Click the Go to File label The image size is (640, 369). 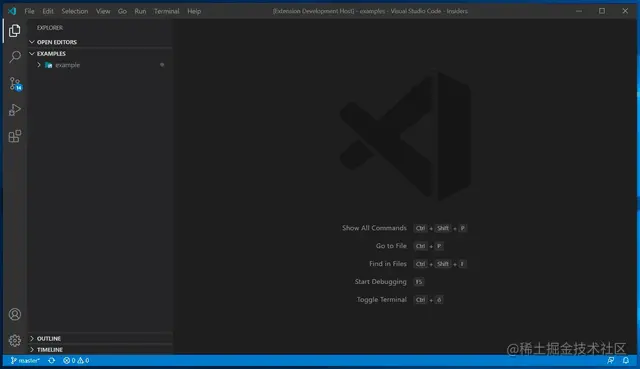pos(391,246)
